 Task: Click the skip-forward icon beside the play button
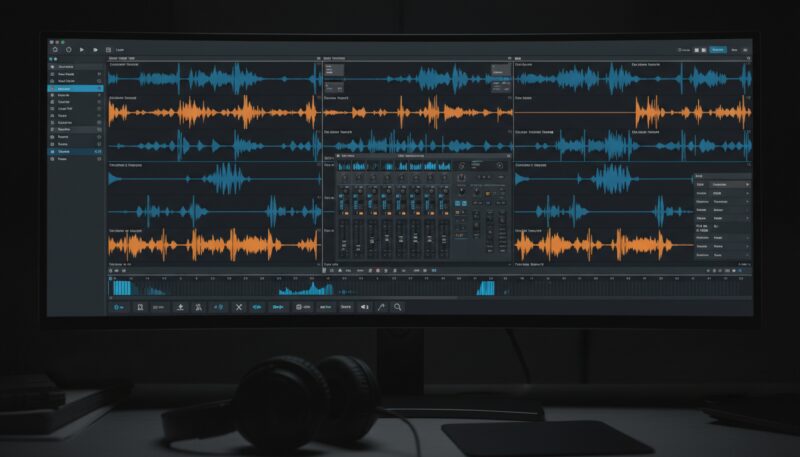point(95,49)
